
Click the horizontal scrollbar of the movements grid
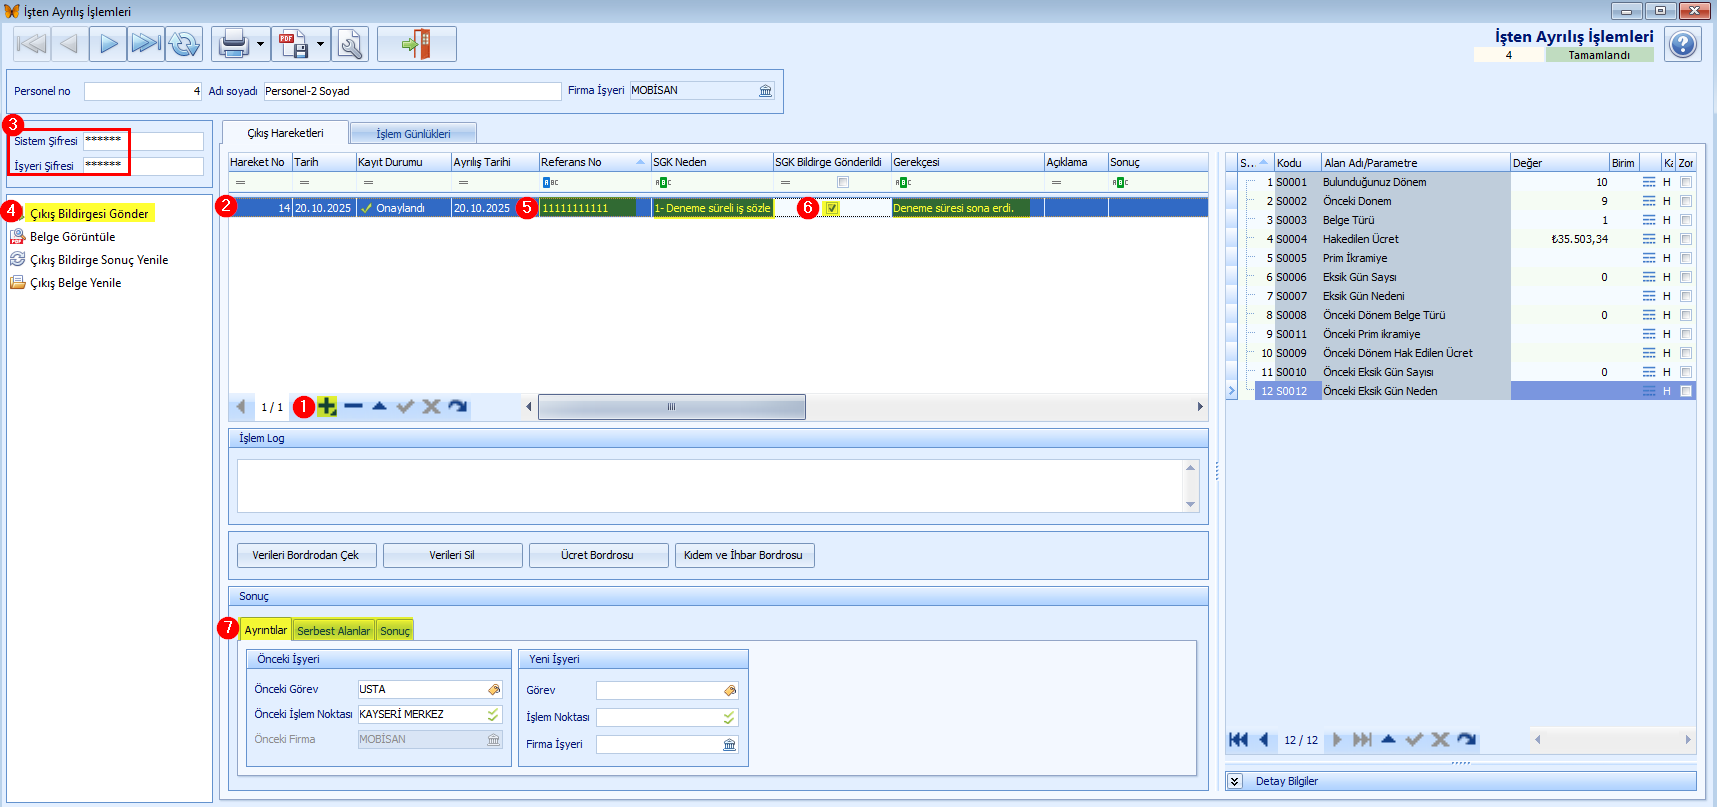pos(671,406)
